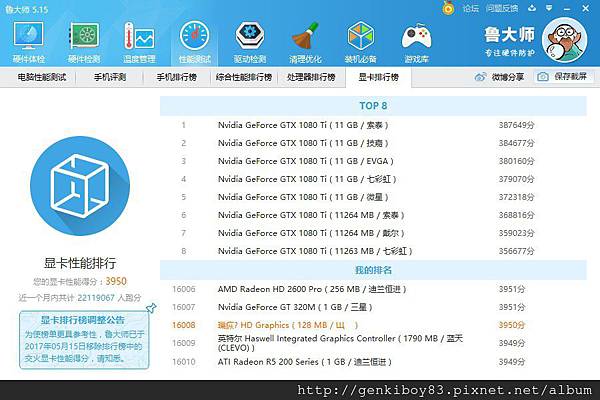Select rank 4 GTX 1080 Ti 11 GB 七彩虹 row
The image size is (600, 400).
click(373, 179)
